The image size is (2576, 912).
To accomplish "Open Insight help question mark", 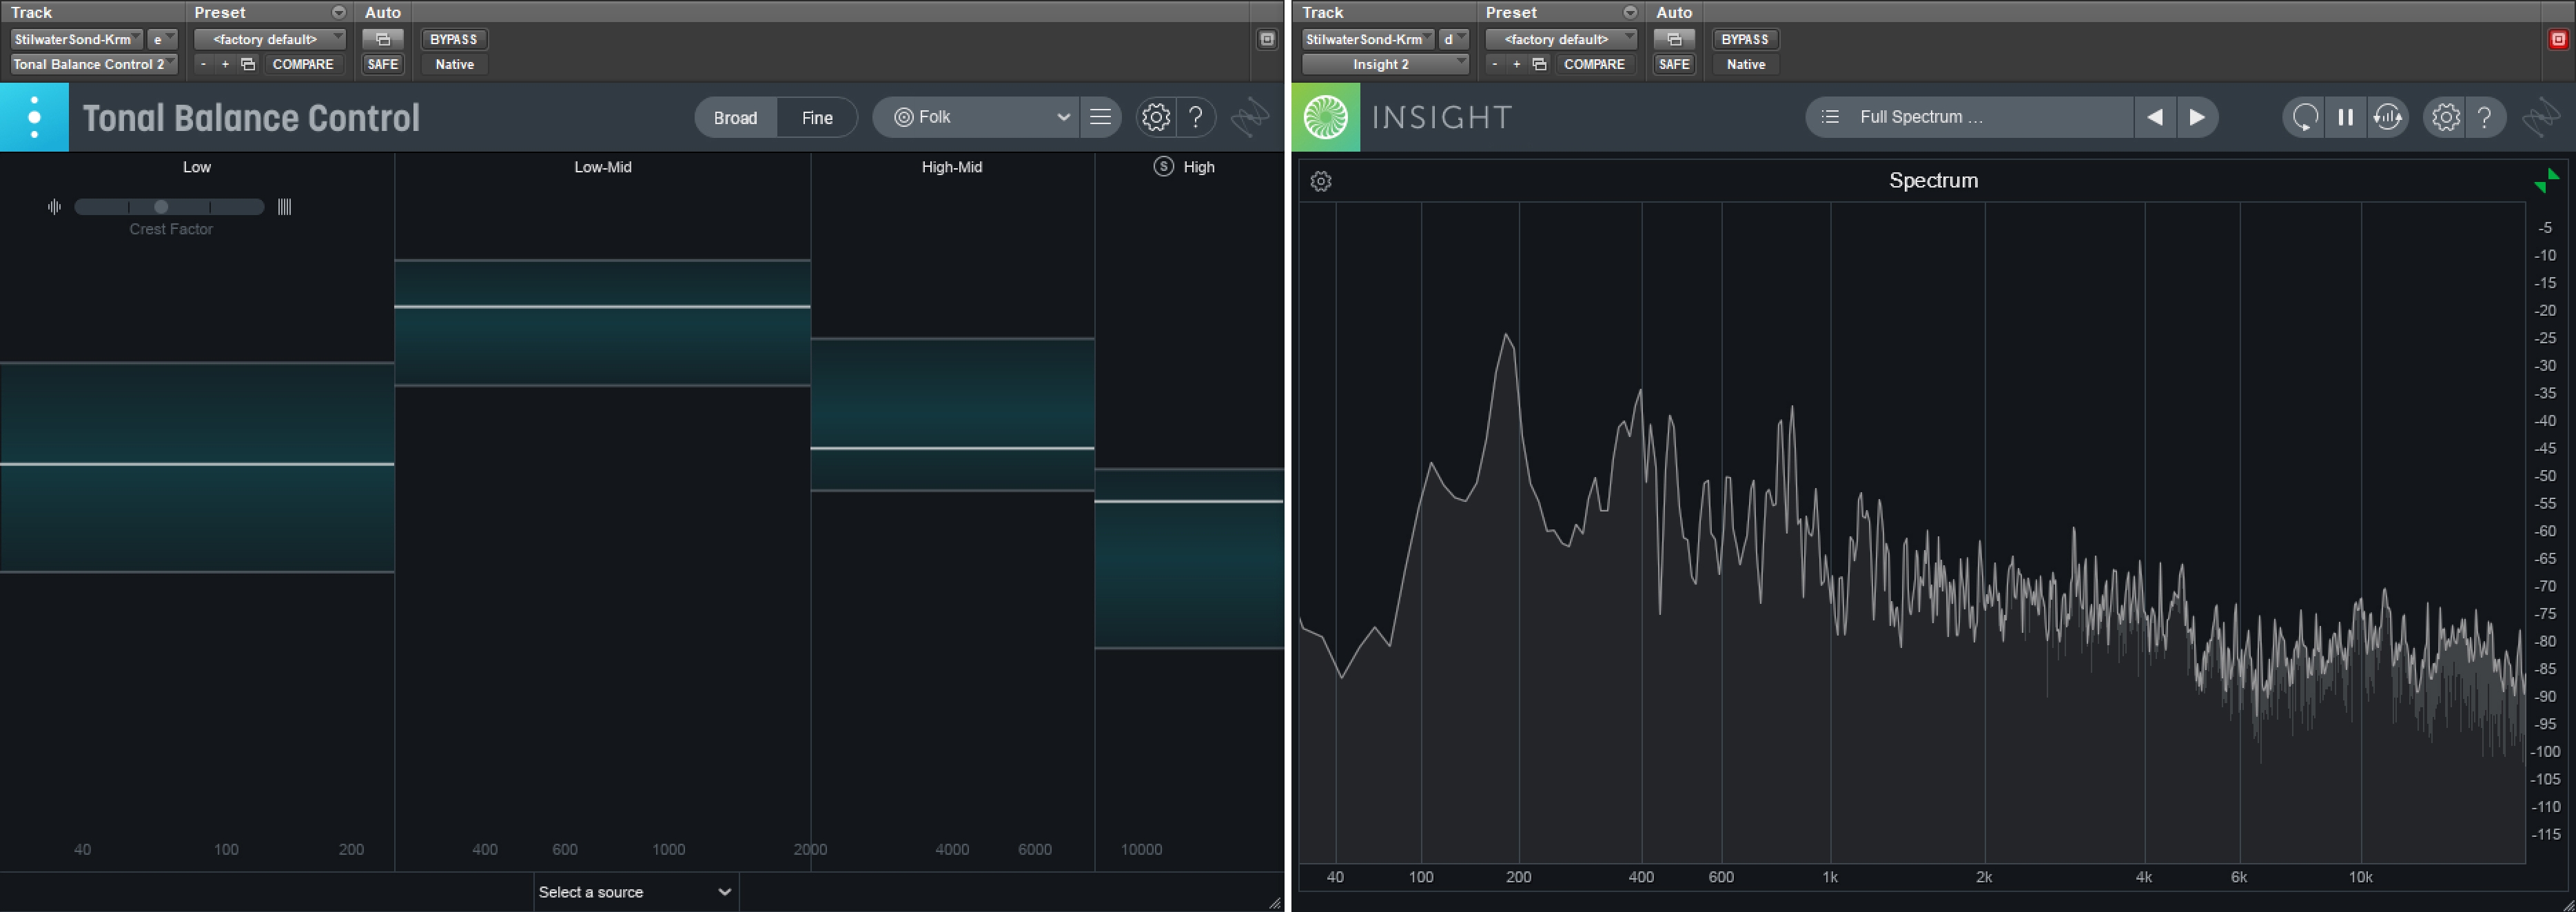I will coord(2485,117).
